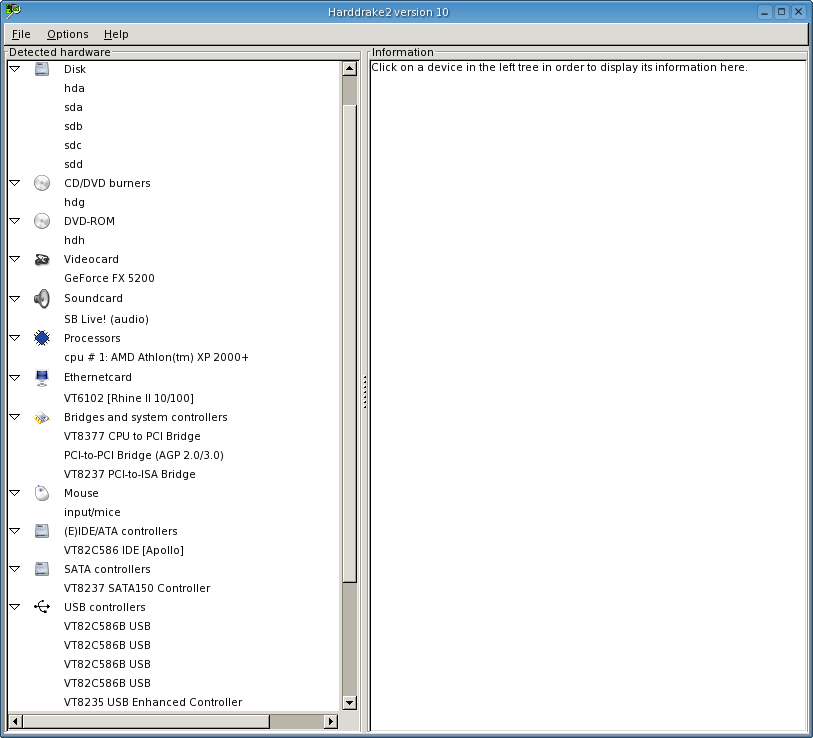
Task: Click the Videocard category label
Action: 91,259
